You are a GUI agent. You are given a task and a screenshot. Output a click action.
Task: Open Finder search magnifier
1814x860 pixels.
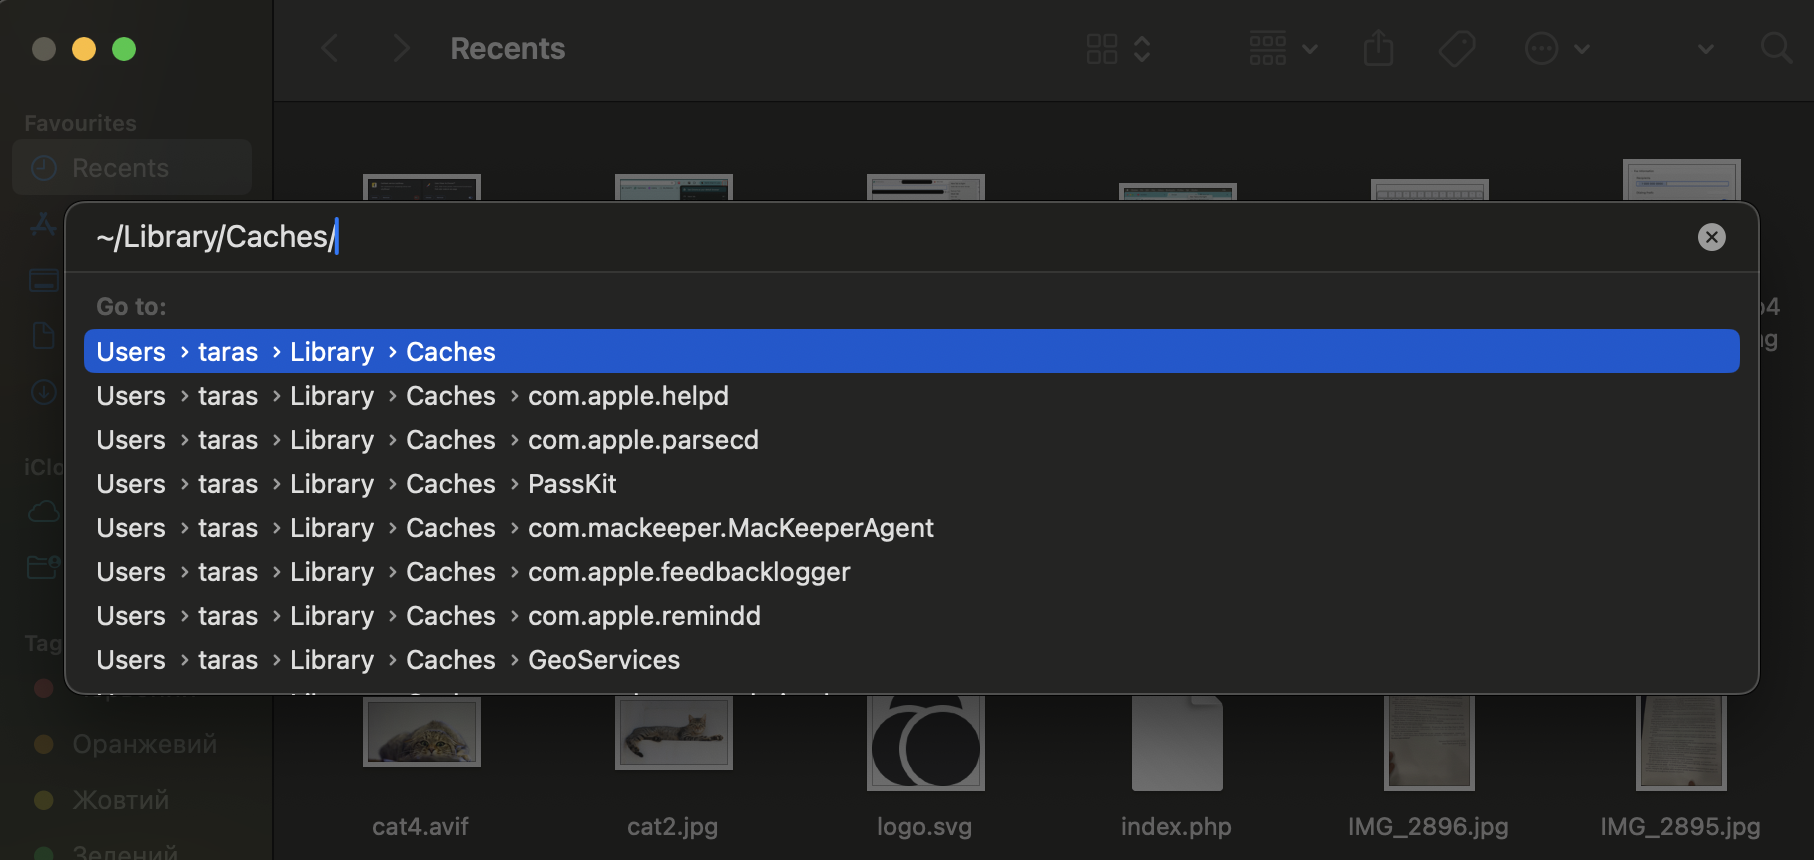[x=1776, y=48]
